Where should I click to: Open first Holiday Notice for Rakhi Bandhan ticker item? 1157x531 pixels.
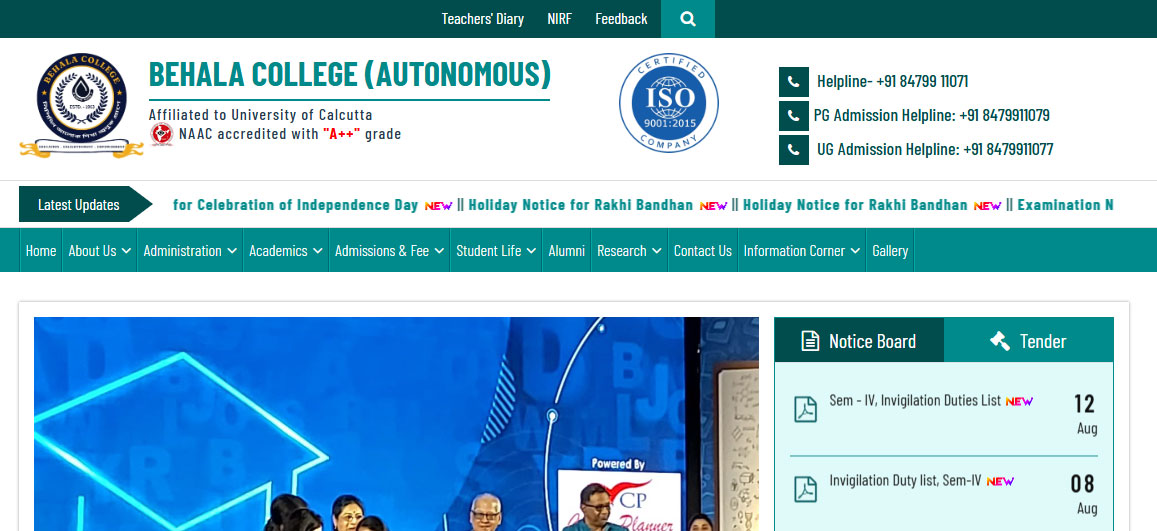click(x=581, y=205)
